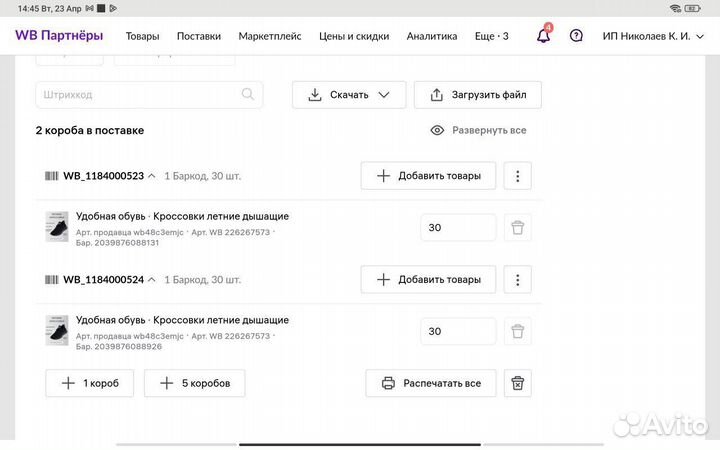Click the search magnifier in barcode field
This screenshot has height=450, width=720.
248,95
